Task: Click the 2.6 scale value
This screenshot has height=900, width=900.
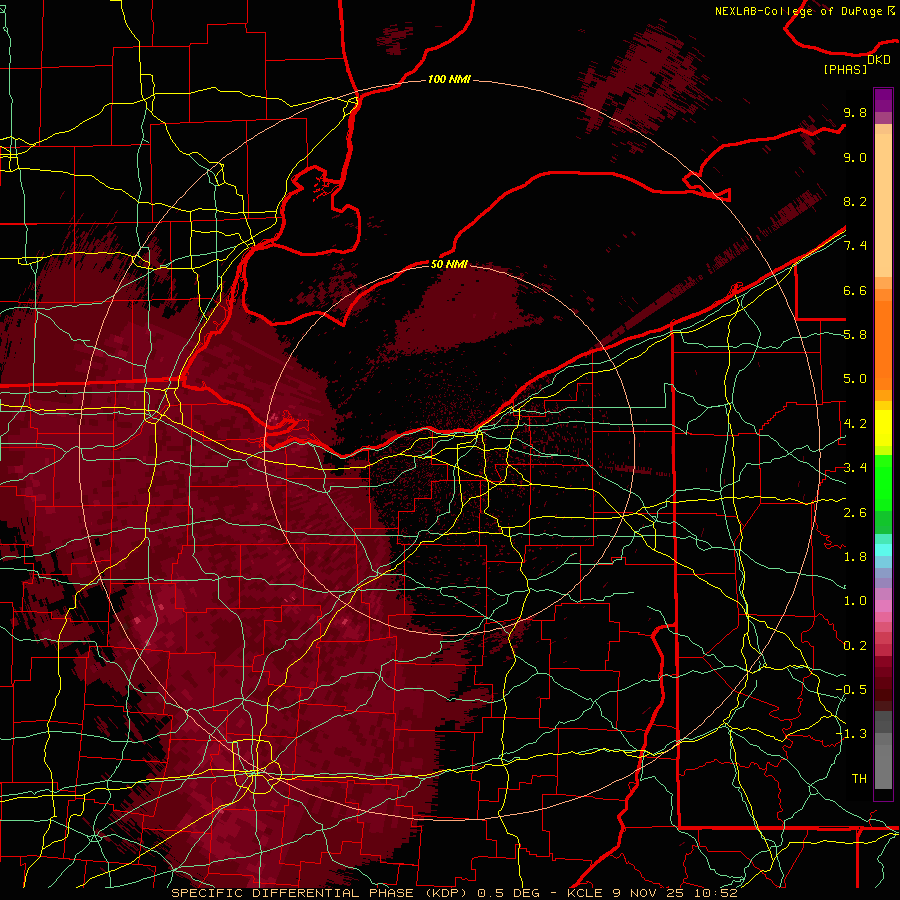Action: [x=855, y=512]
